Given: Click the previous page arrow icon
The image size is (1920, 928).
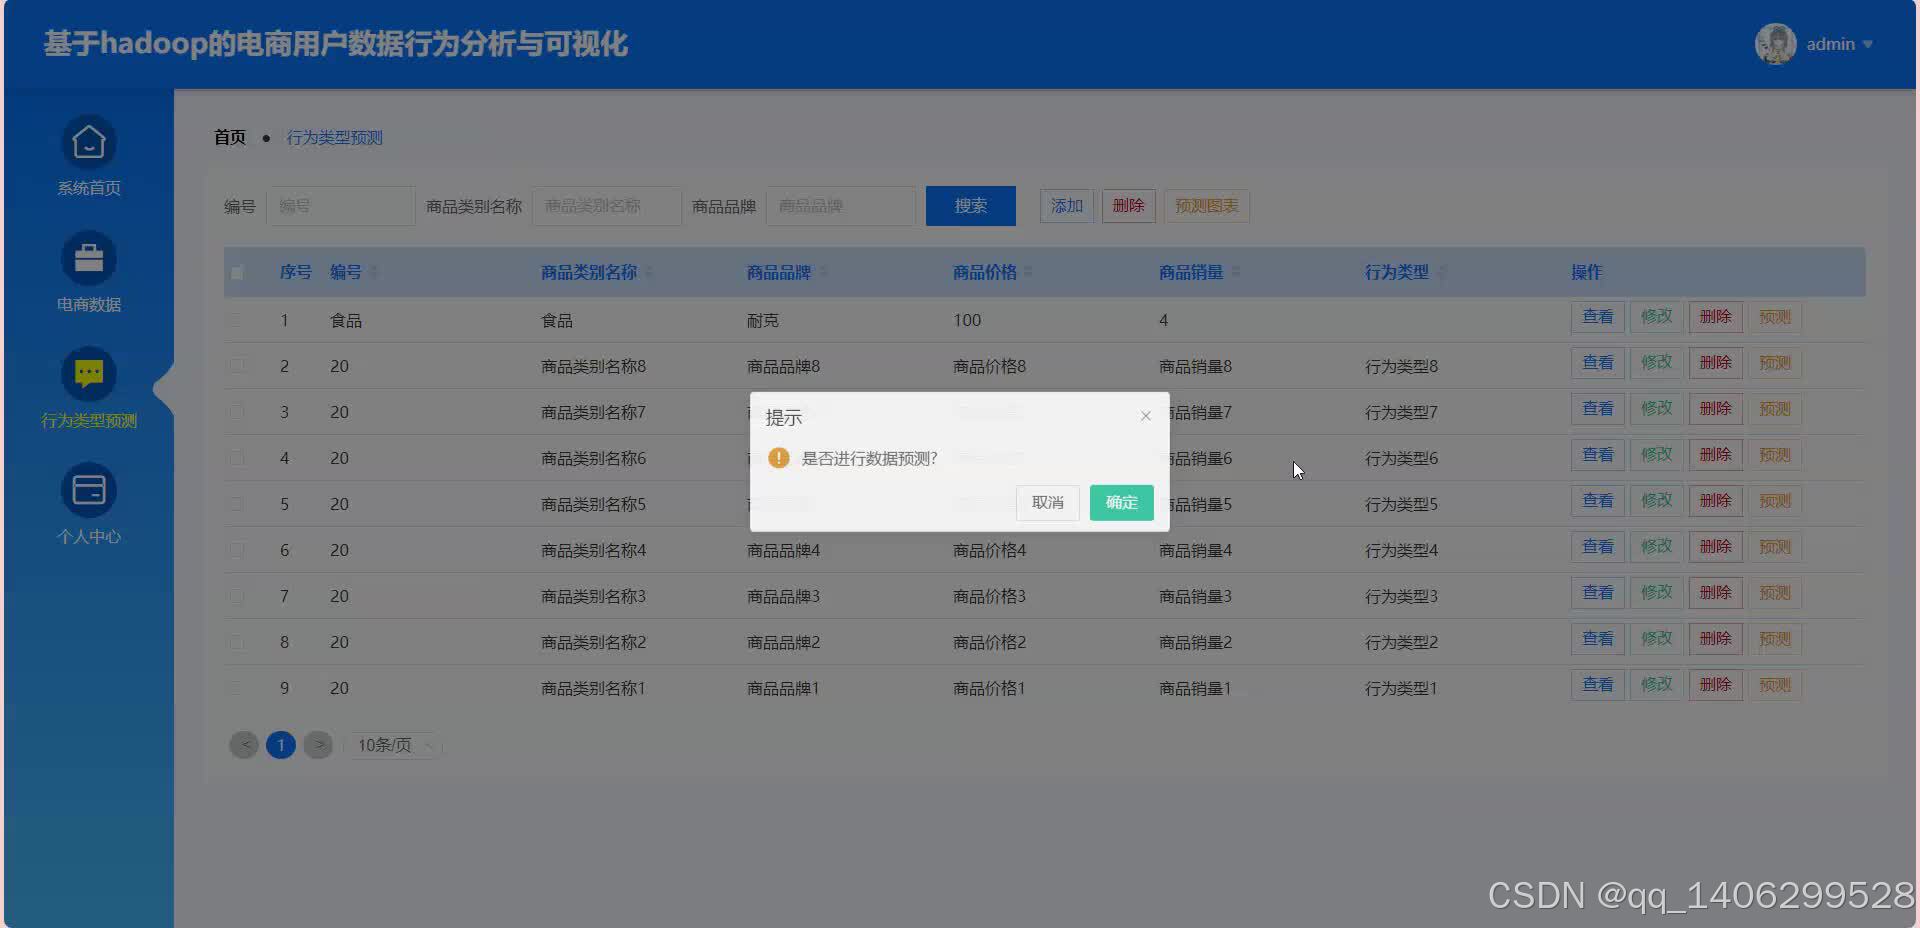Looking at the screenshot, I should coord(244,744).
